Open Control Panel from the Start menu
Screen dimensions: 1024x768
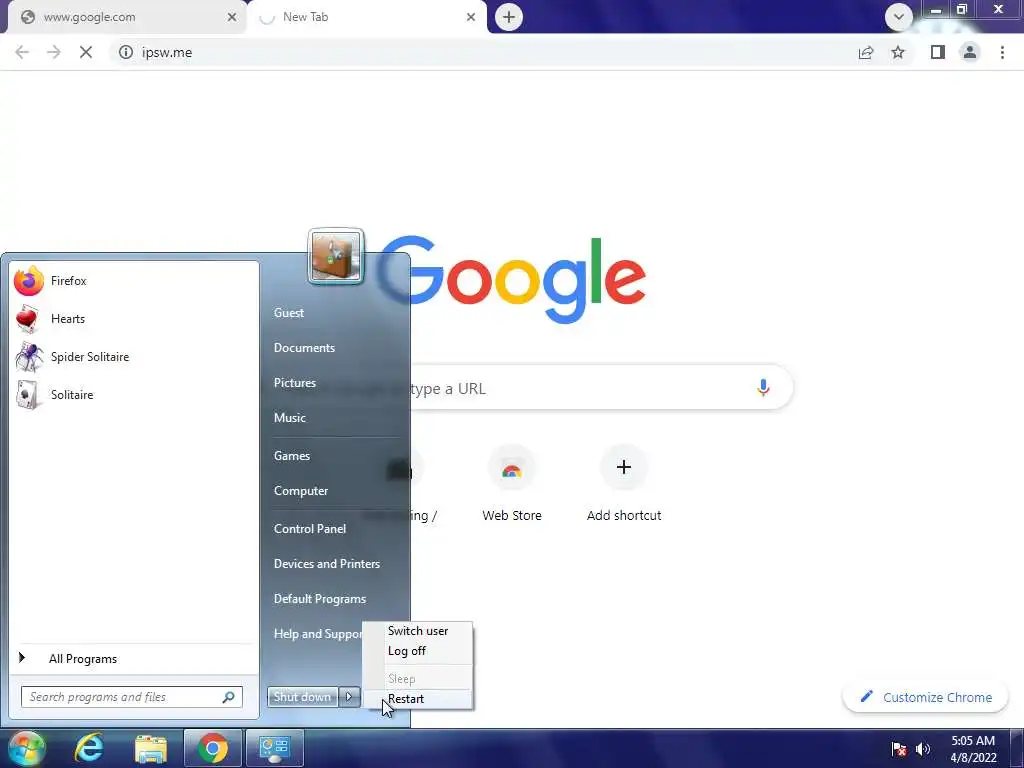pyautogui.click(x=310, y=529)
